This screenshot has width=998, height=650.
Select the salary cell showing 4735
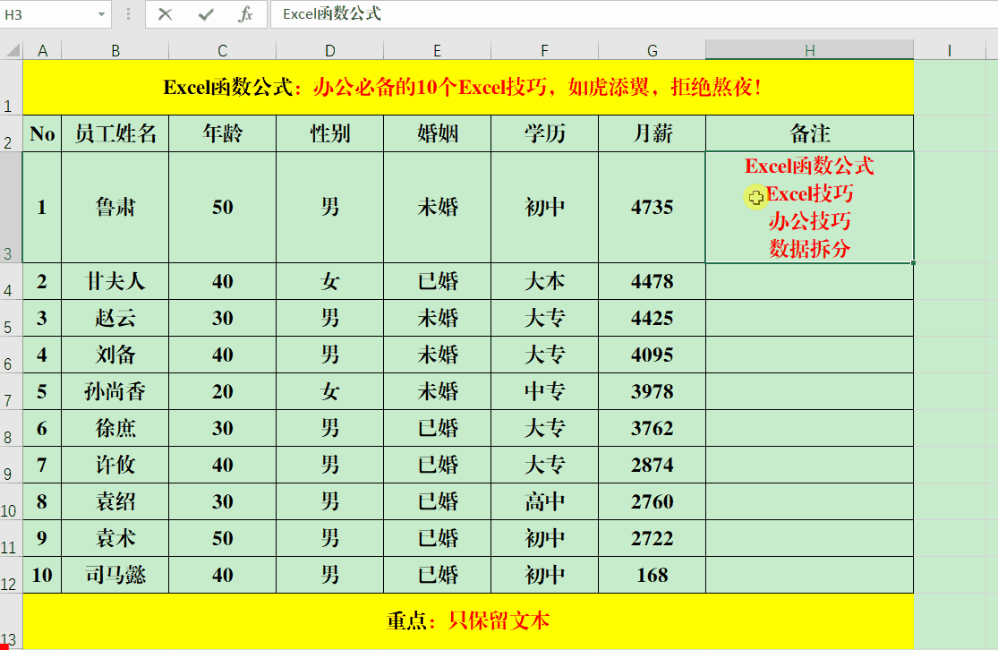tap(652, 207)
